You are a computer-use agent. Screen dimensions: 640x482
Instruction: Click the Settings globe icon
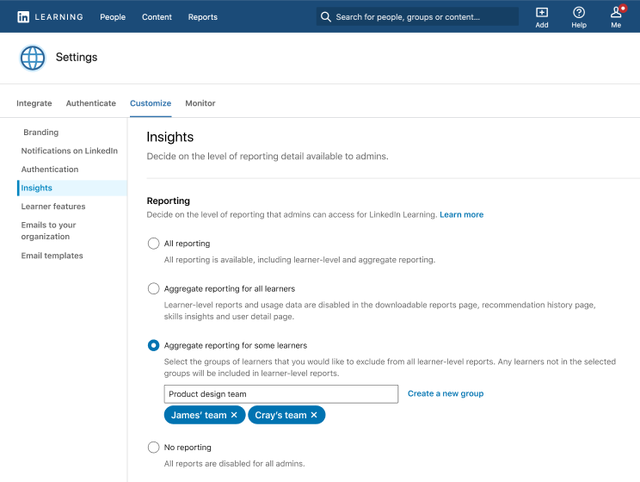click(33, 58)
